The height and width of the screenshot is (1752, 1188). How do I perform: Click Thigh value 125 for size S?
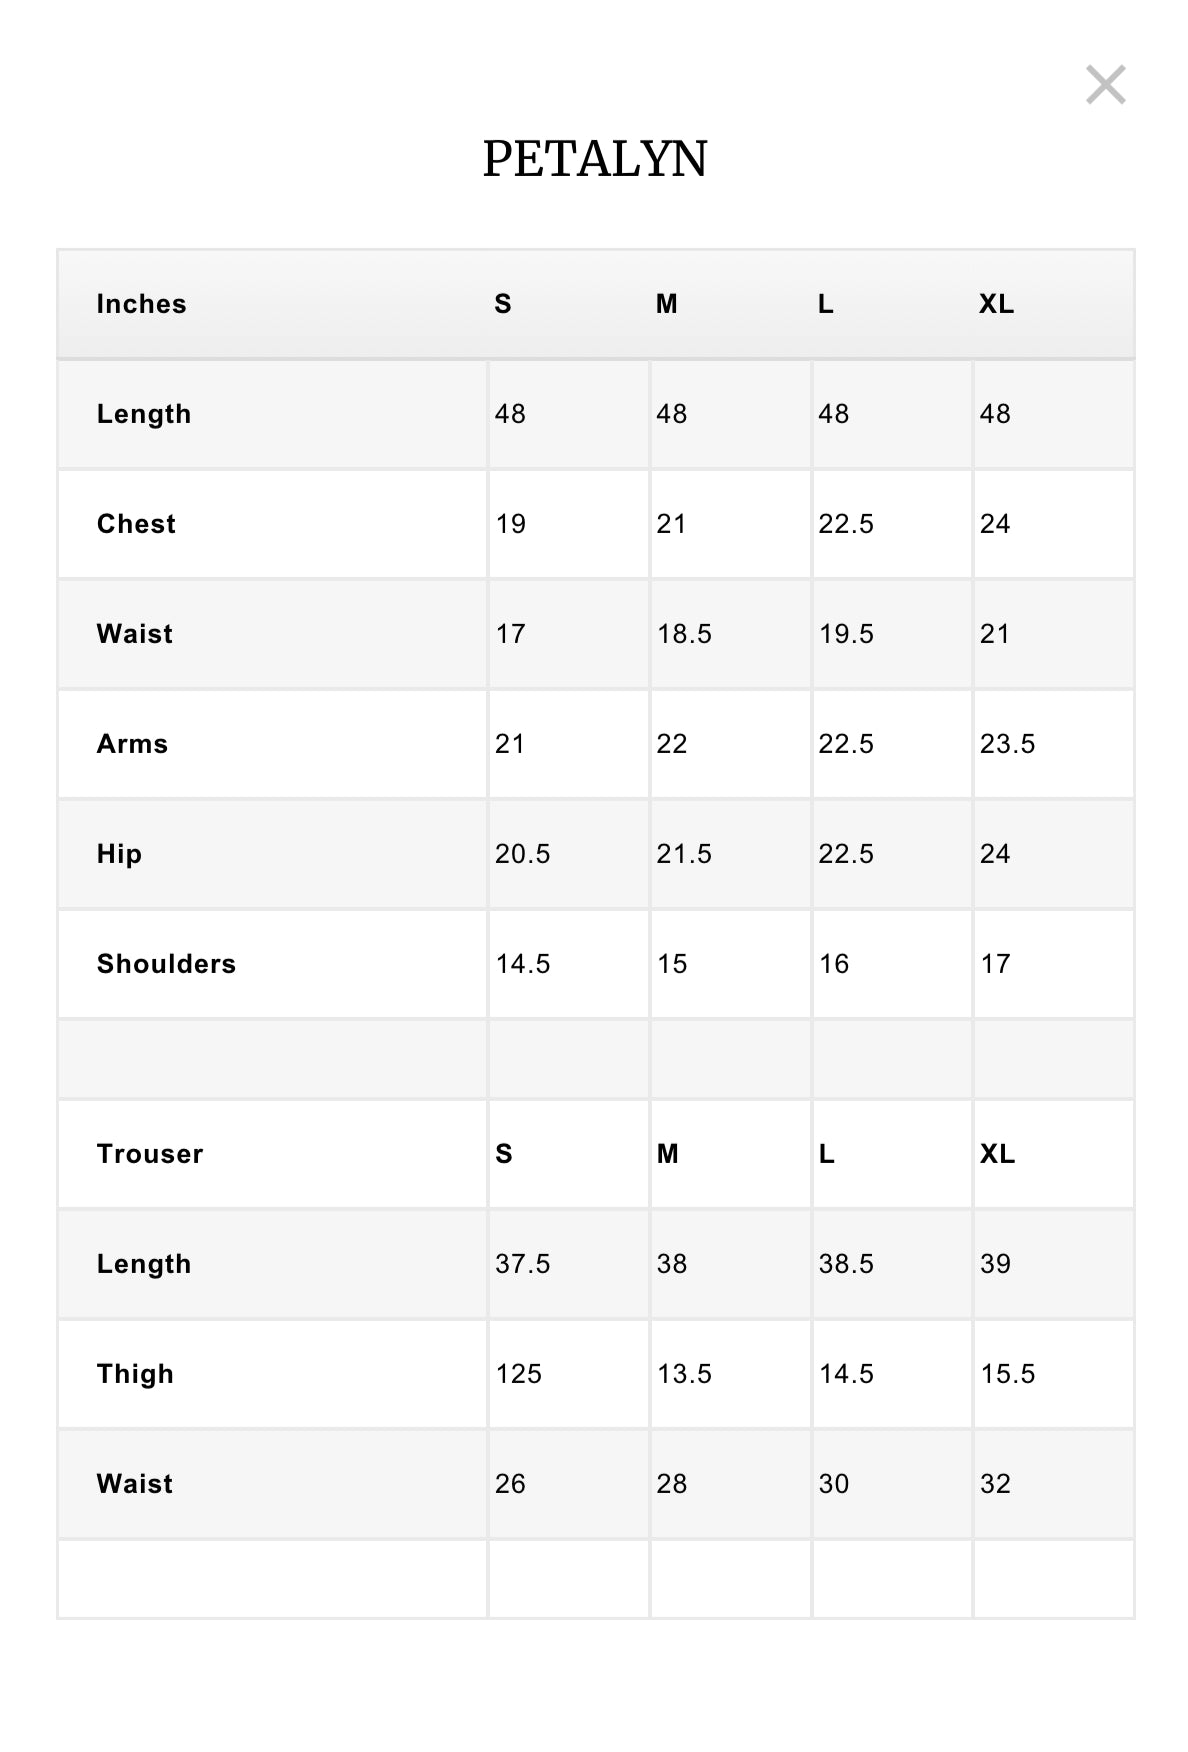[x=518, y=1374]
